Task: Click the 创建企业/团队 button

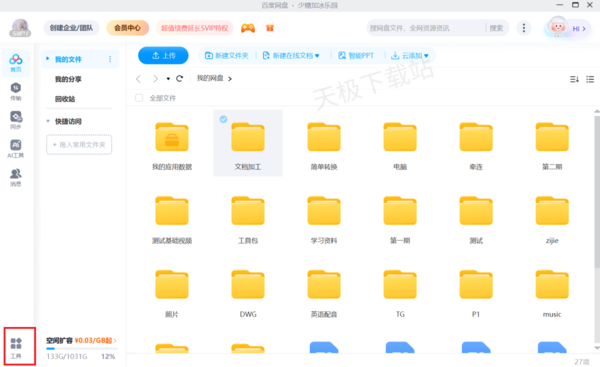Action: click(x=71, y=28)
